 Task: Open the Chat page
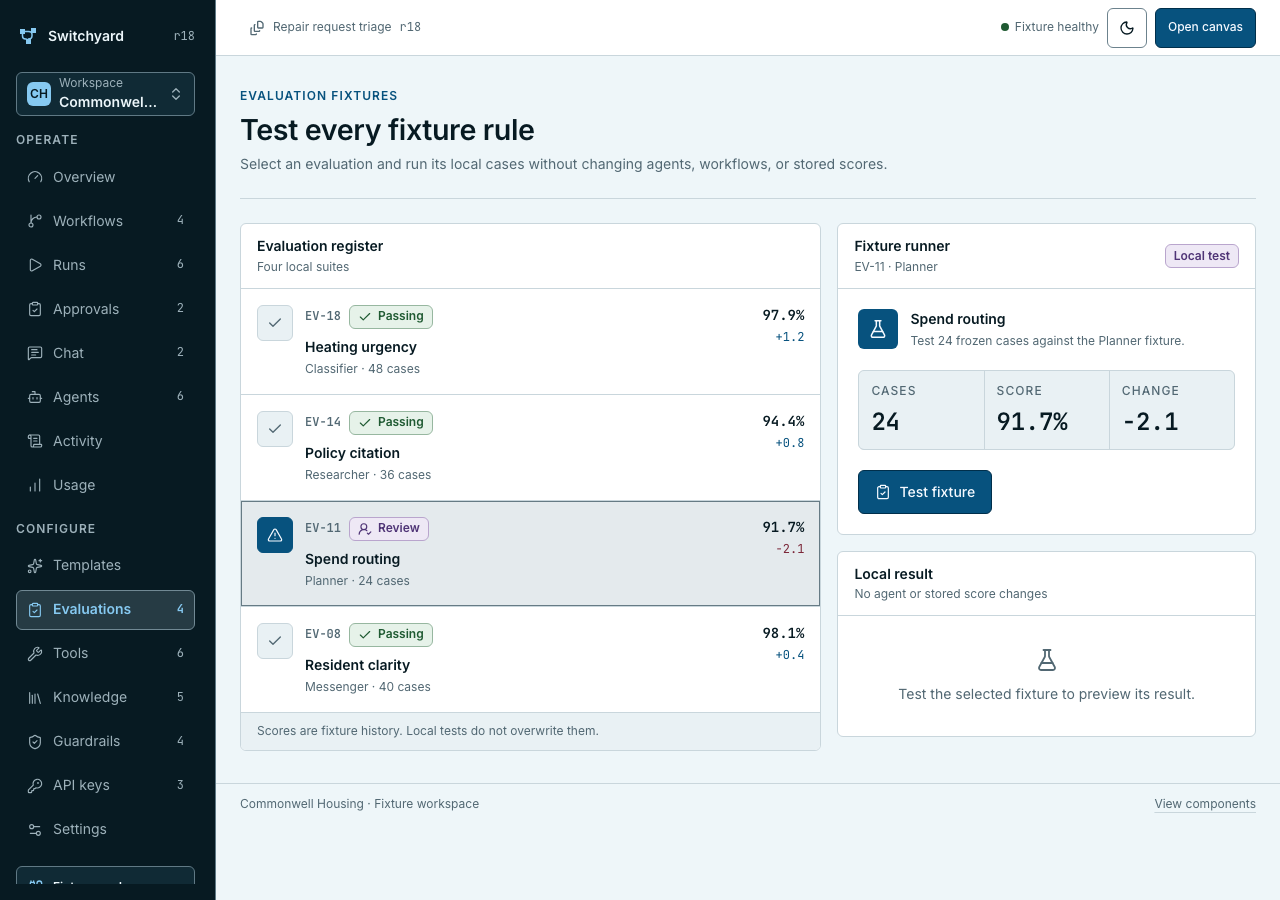pyautogui.click(x=105, y=353)
